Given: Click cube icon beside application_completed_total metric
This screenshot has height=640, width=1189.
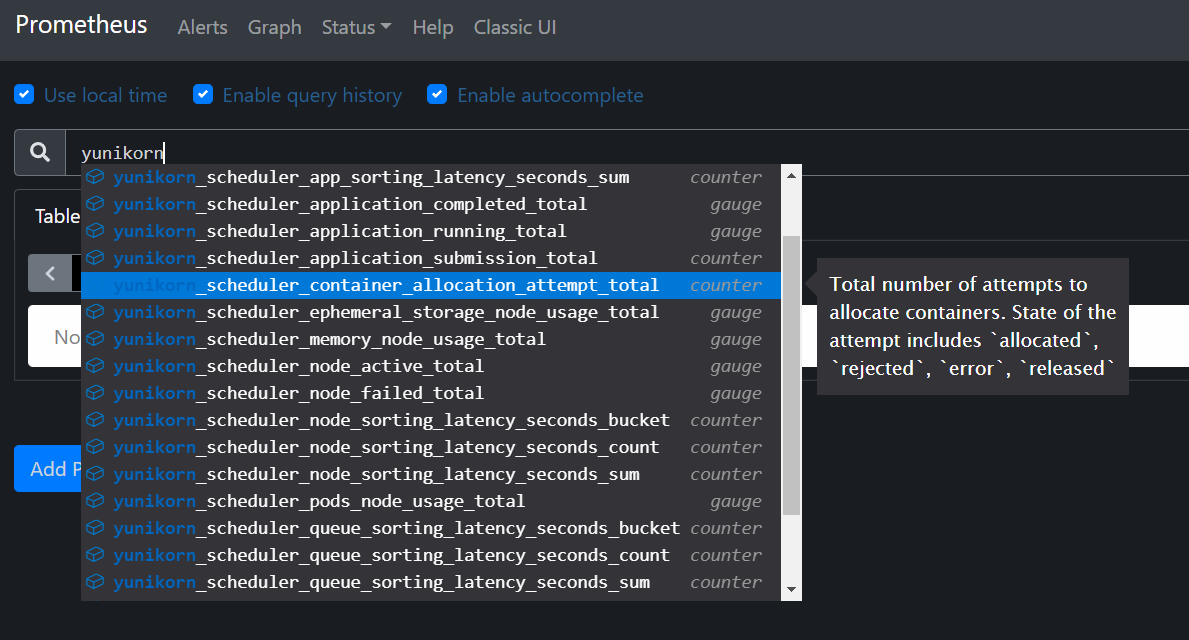Looking at the screenshot, I should pyautogui.click(x=95, y=204).
